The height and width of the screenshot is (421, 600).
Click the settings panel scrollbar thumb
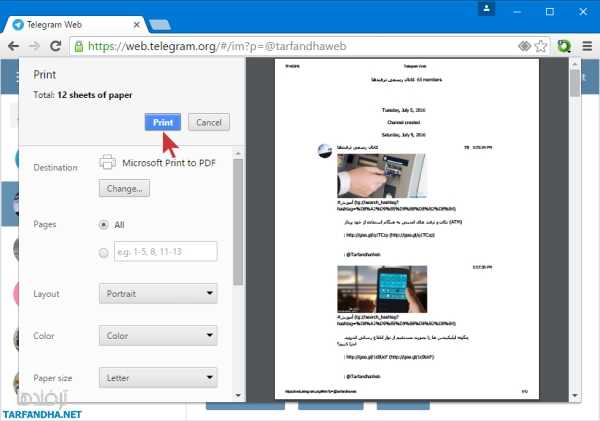(238, 222)
